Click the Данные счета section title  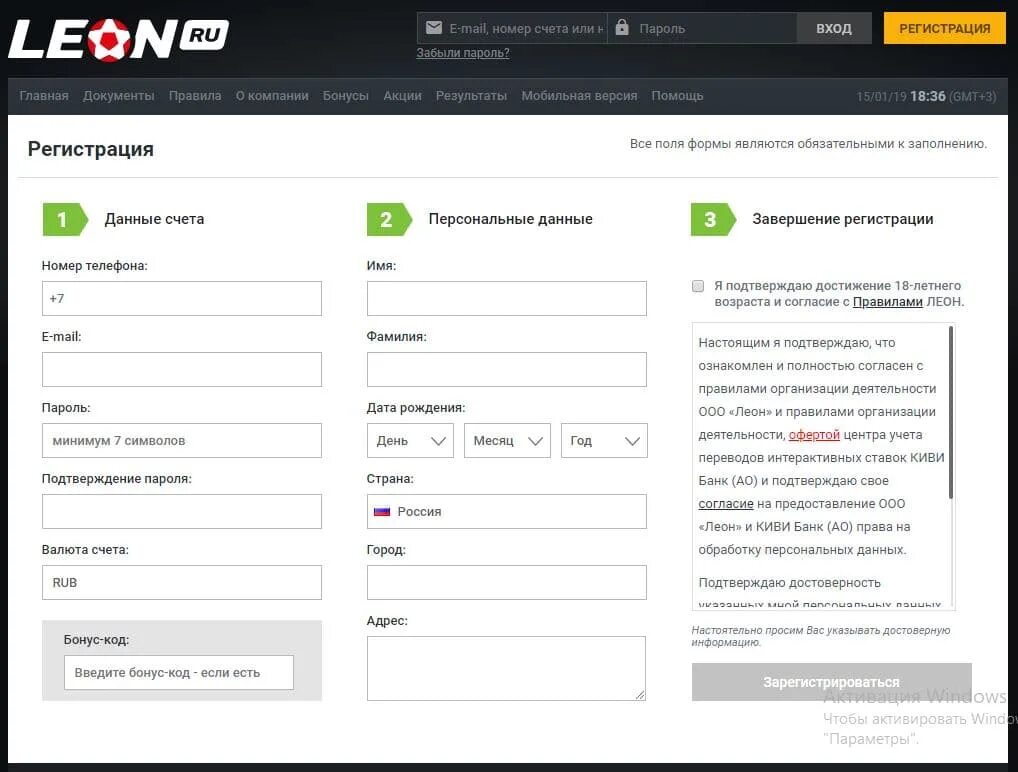point(155,219)
